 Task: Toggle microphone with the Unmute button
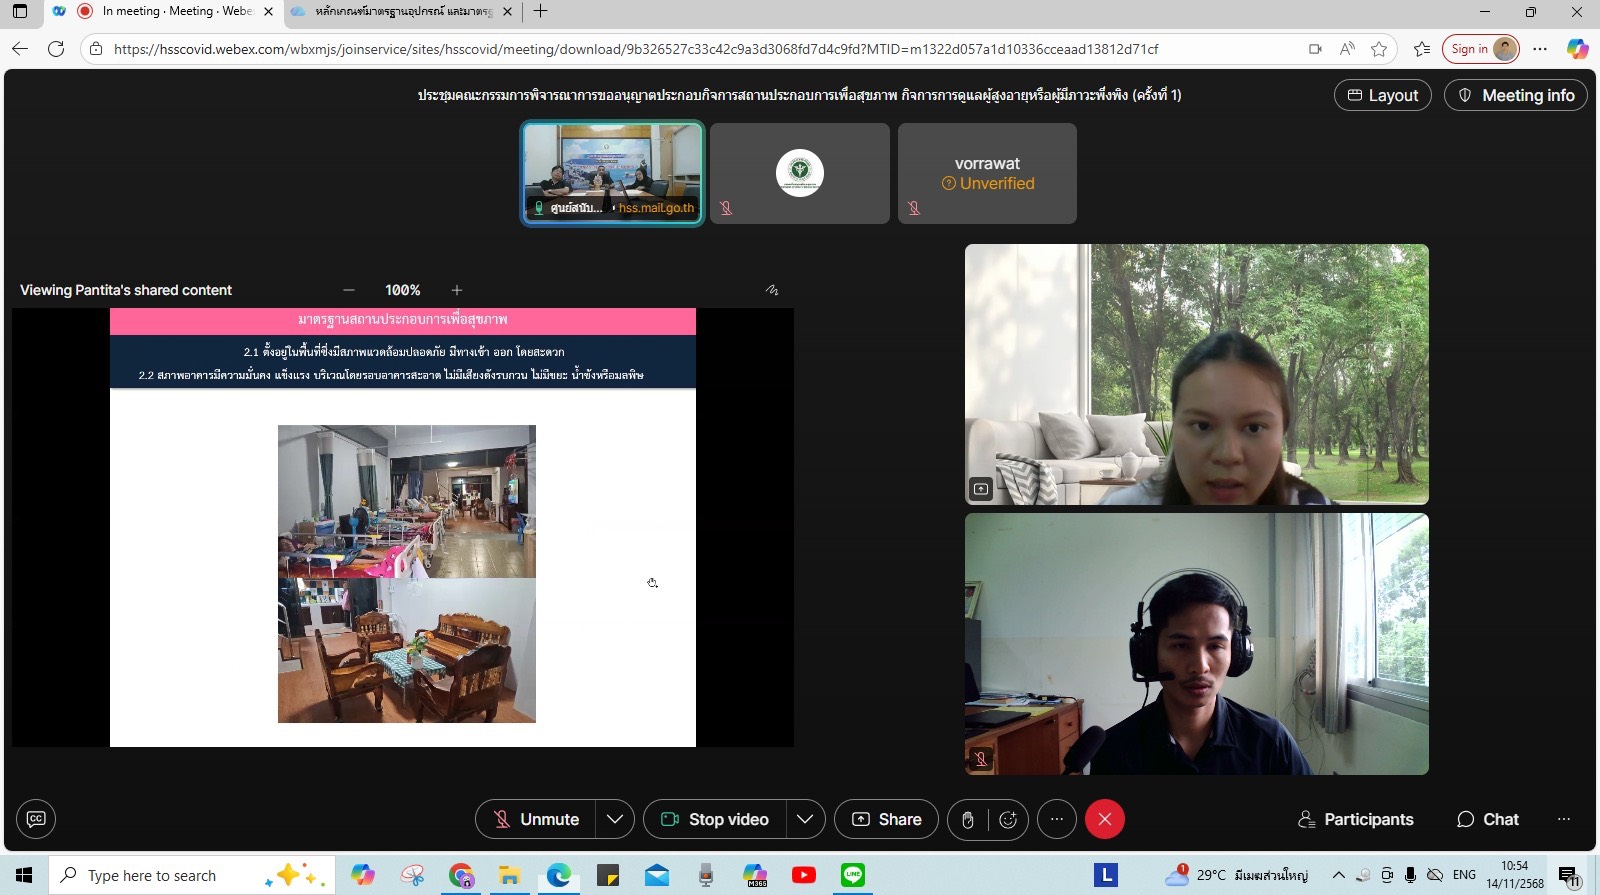pyautogui.click(x=536, y=820)
